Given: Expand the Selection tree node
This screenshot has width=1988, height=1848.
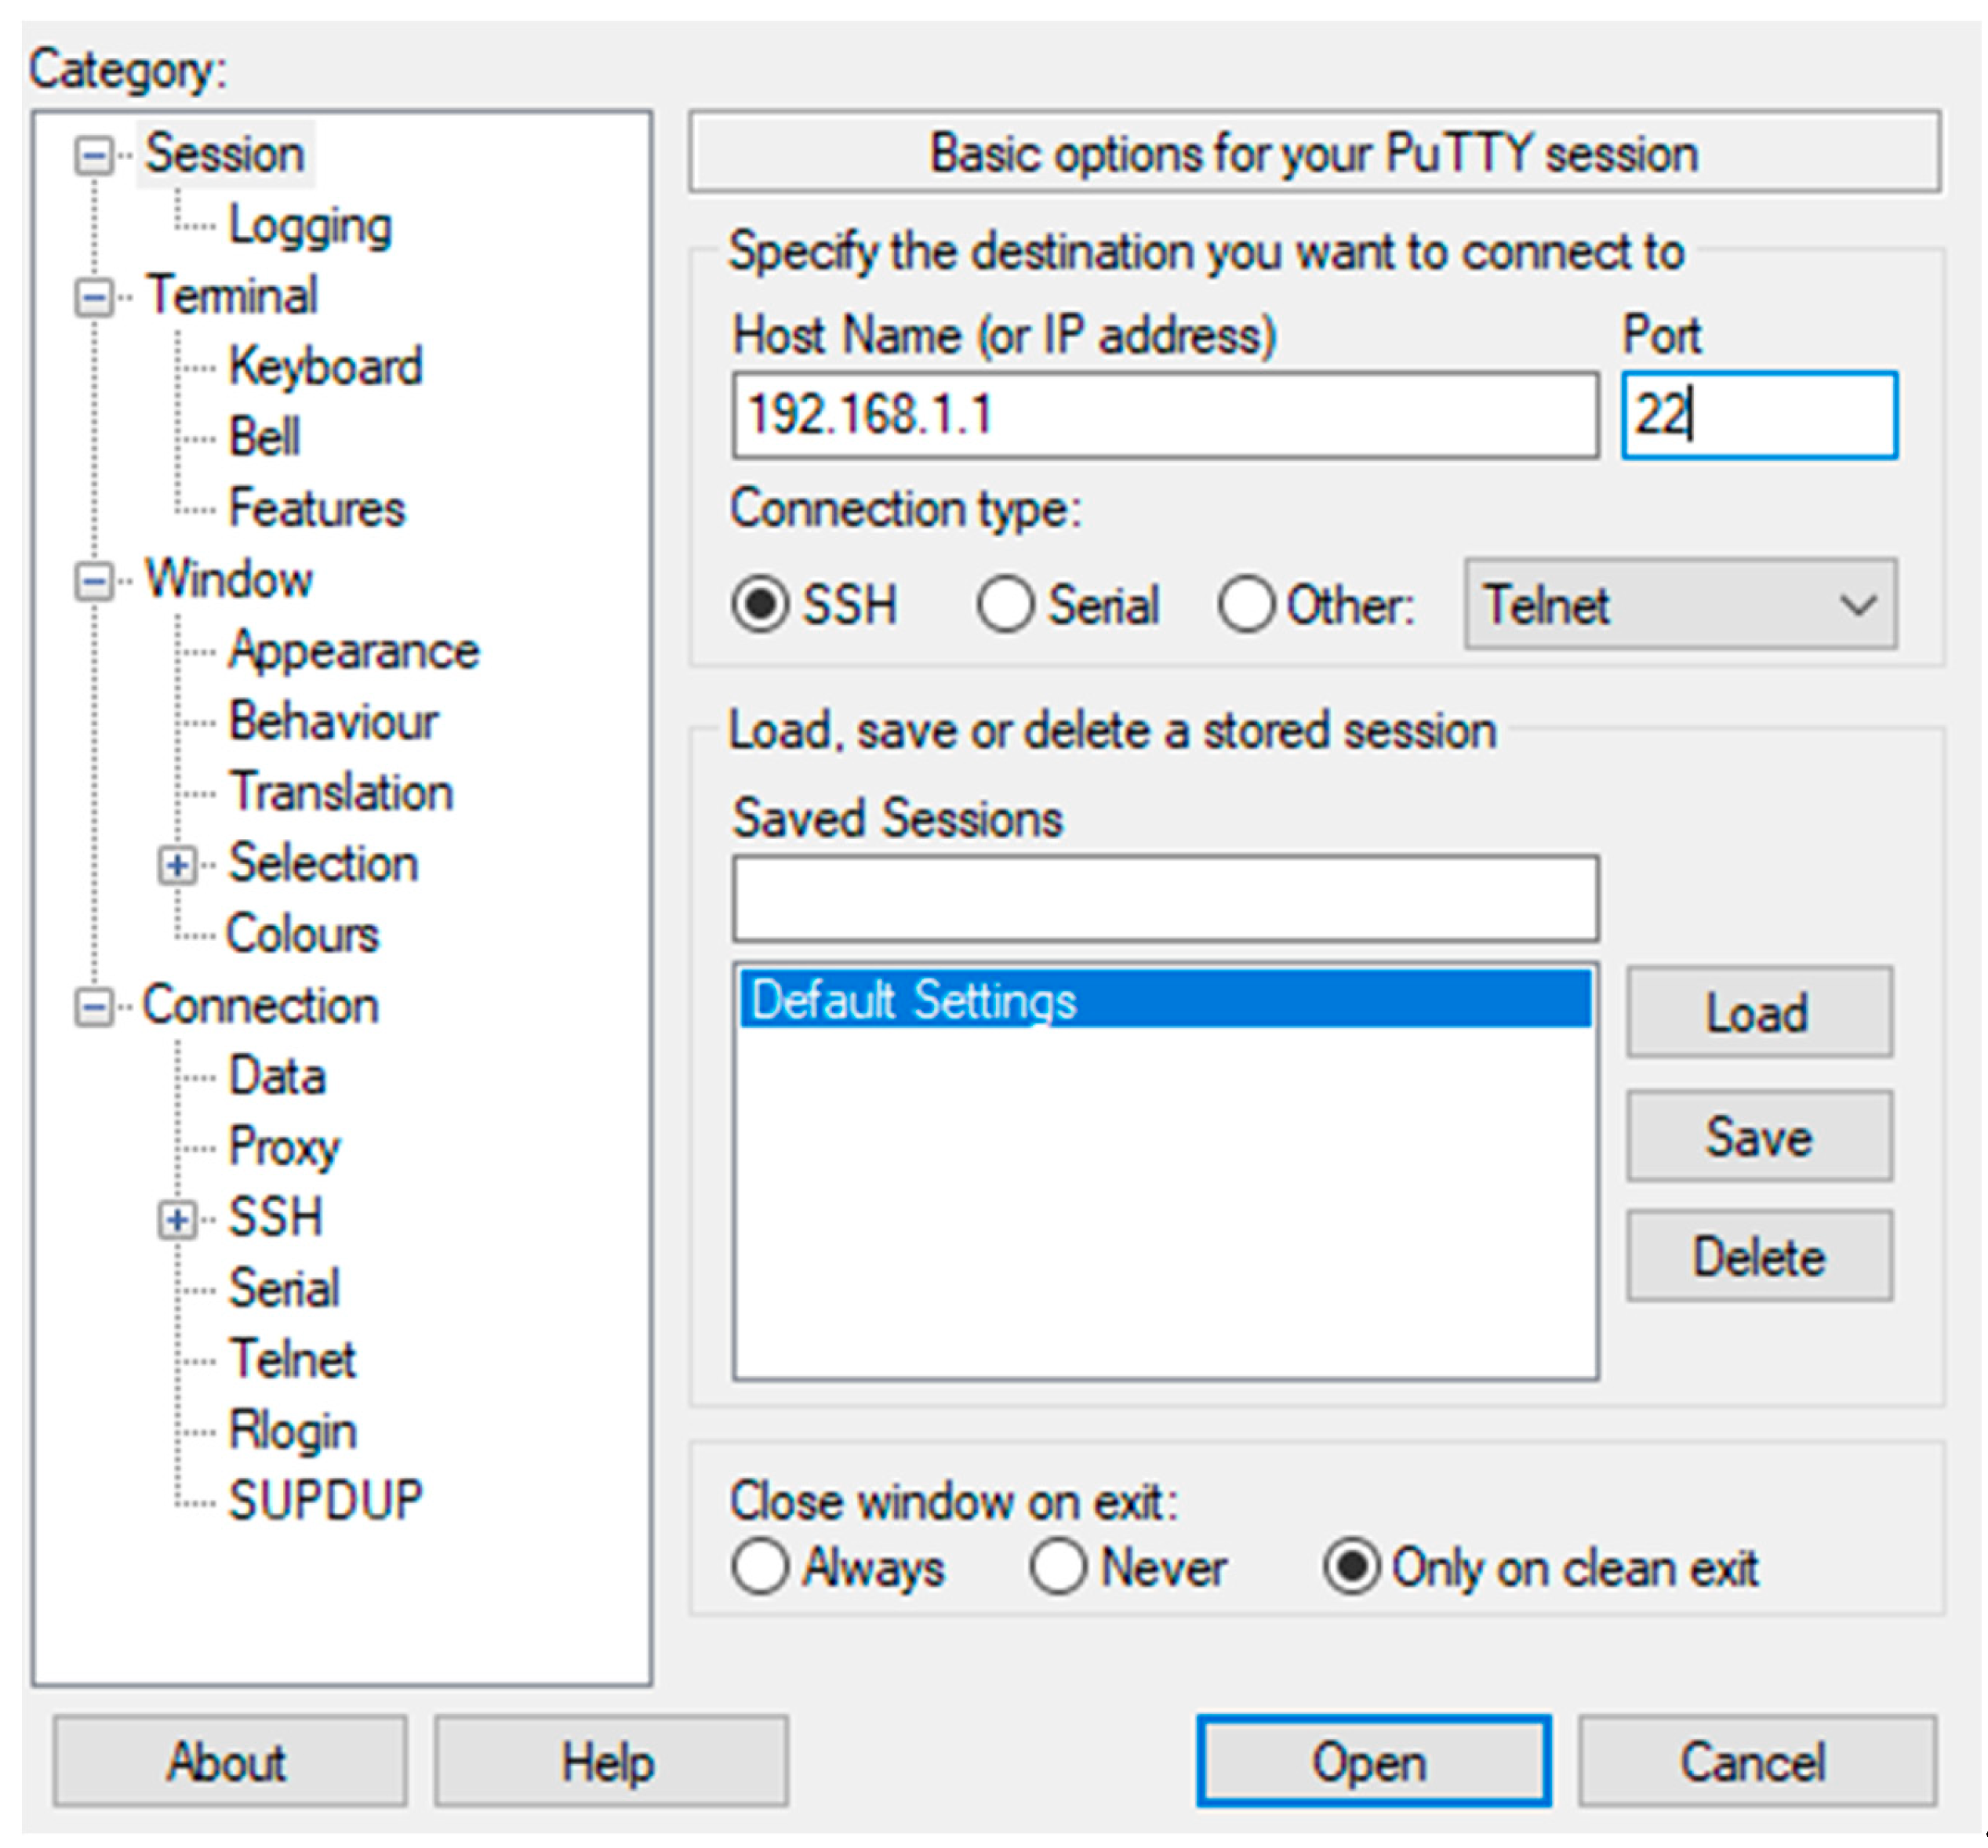Looking at the screenshot, I should pos(177,865).
